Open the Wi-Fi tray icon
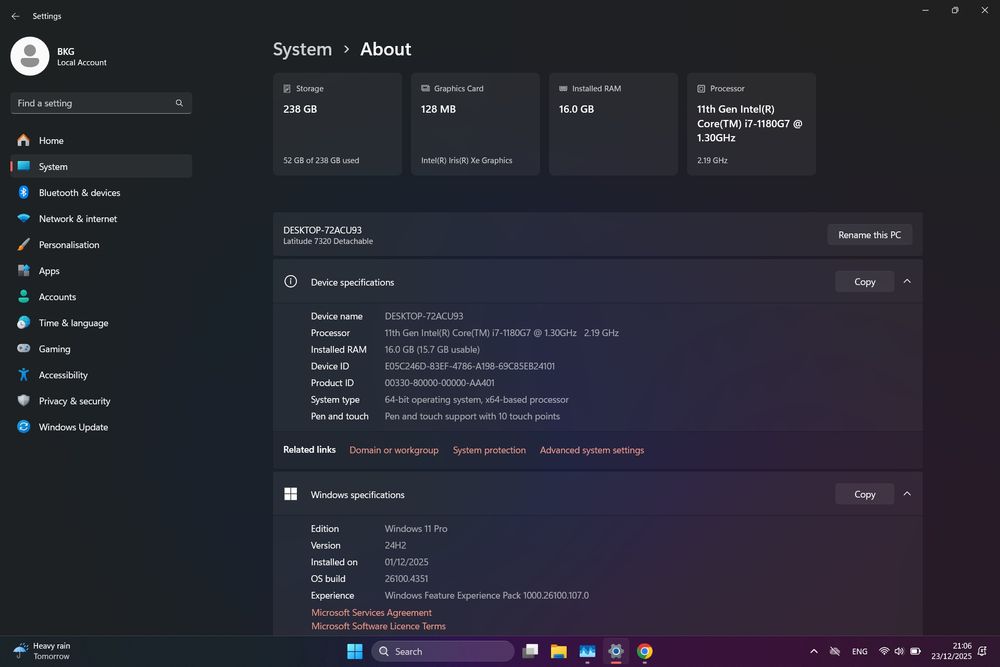This screenshot has width=1000, height=667. pyautogui.click(x=884, y=651)
